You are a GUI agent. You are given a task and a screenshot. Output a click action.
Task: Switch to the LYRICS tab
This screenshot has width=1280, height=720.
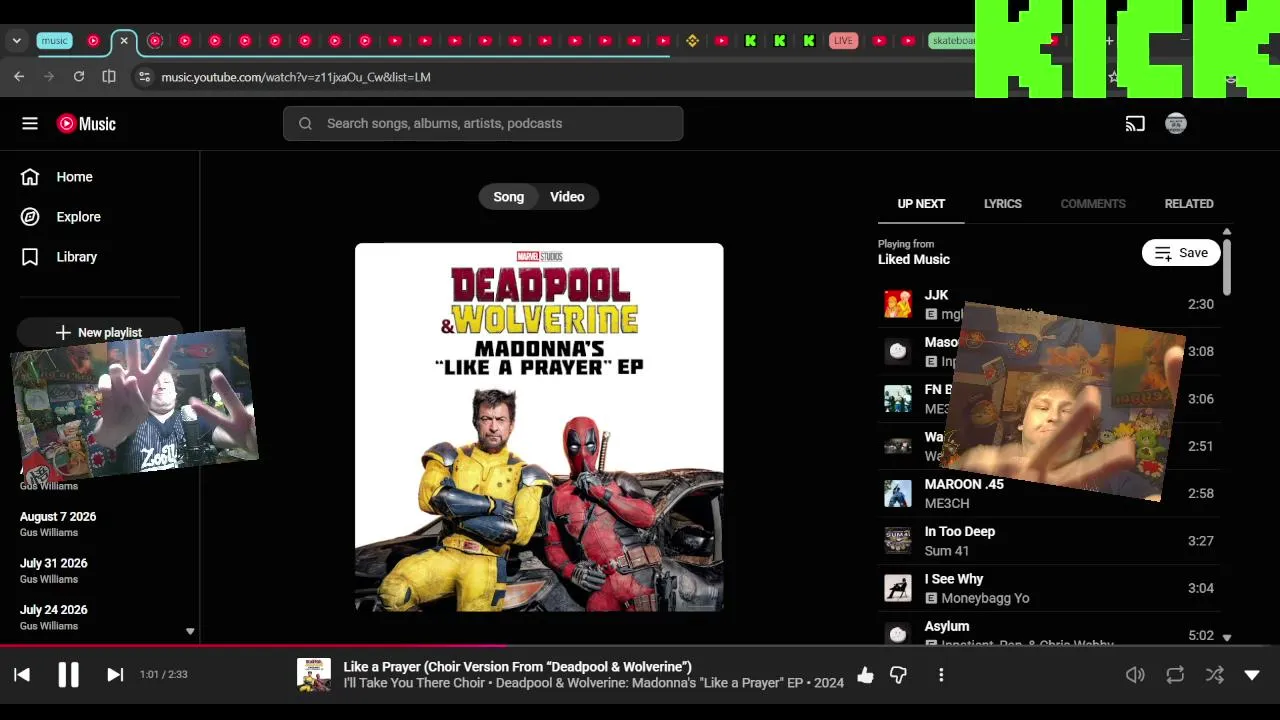click(1003, 204)
